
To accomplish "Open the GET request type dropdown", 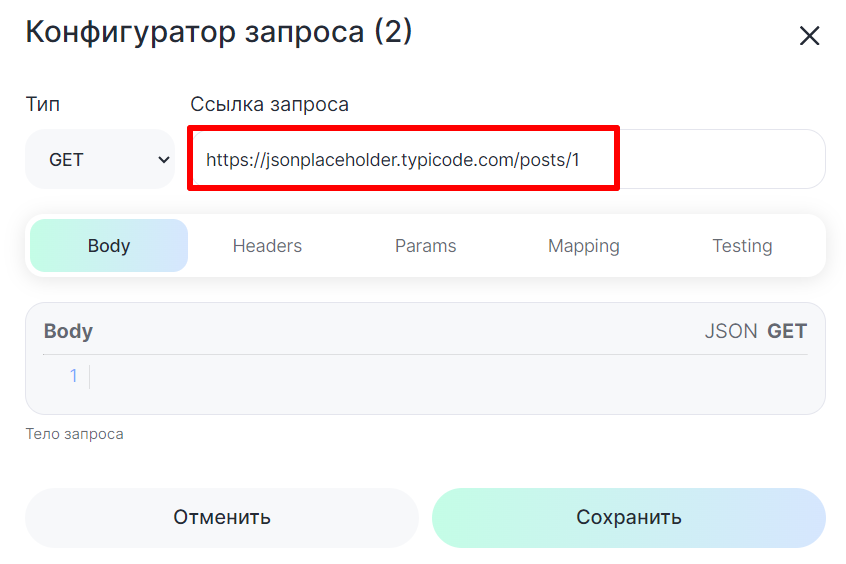I will tap(100, 159).
